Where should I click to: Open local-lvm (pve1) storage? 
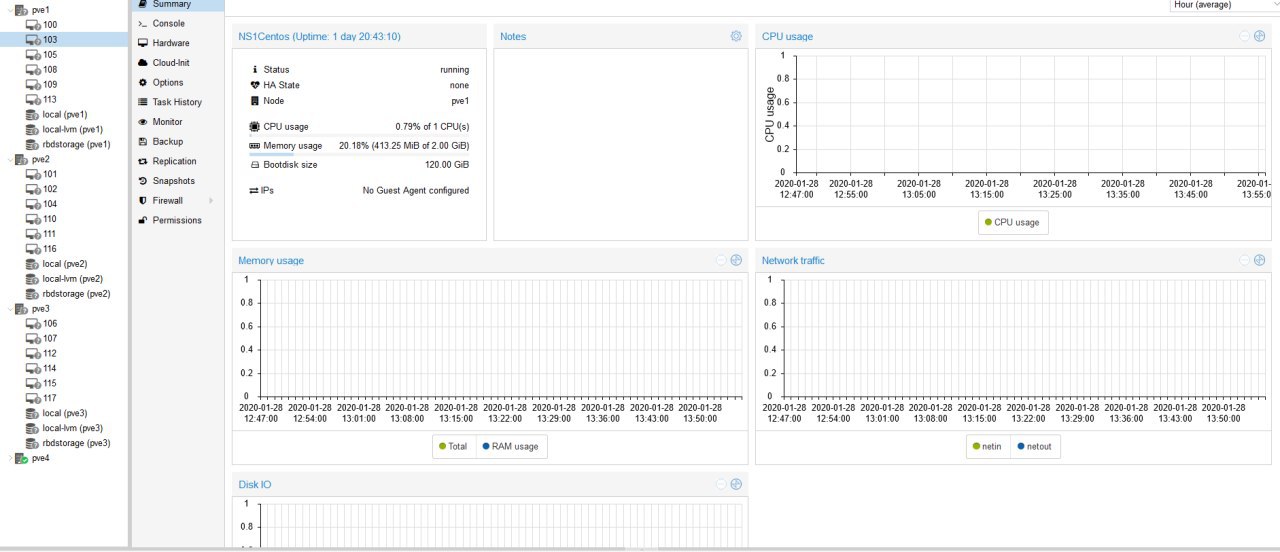(64, 129)
